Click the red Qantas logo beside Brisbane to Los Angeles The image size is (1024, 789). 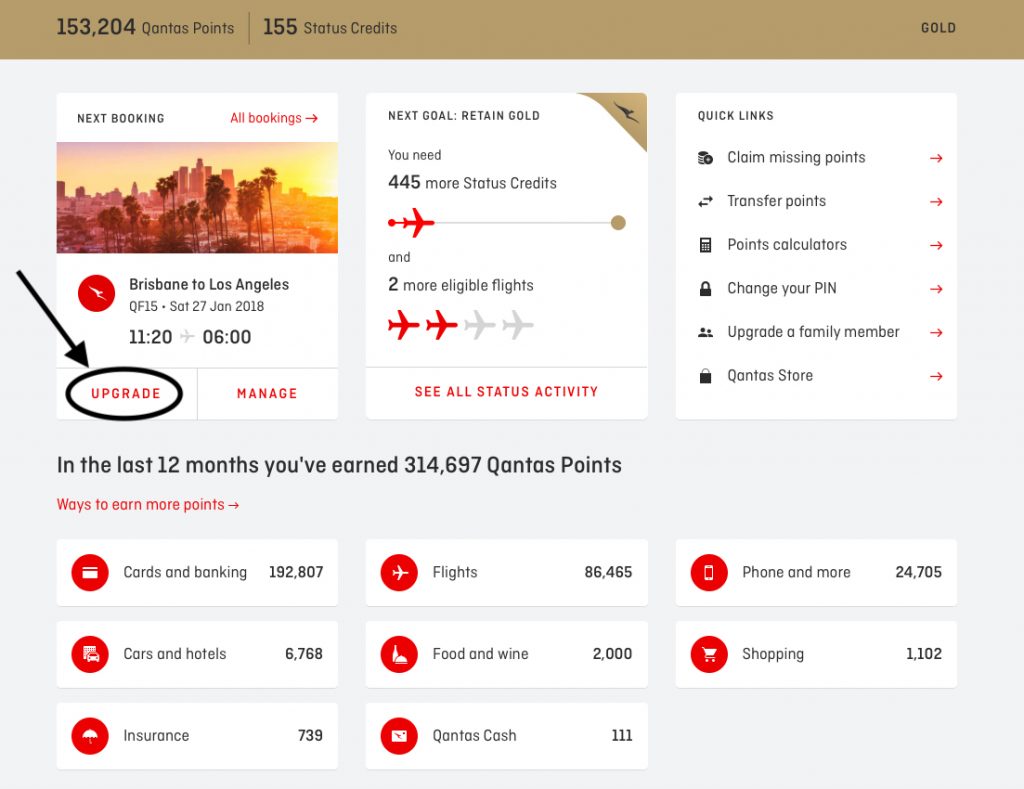[x=97, y=293]
